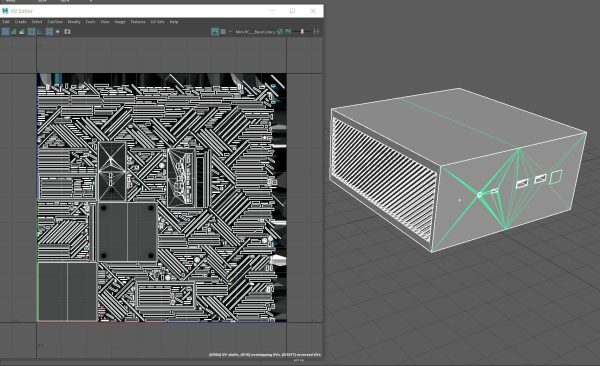600x366 pixels.
Task: Open dropdown arrow before texture name
Action: click(x=230, y=31)
